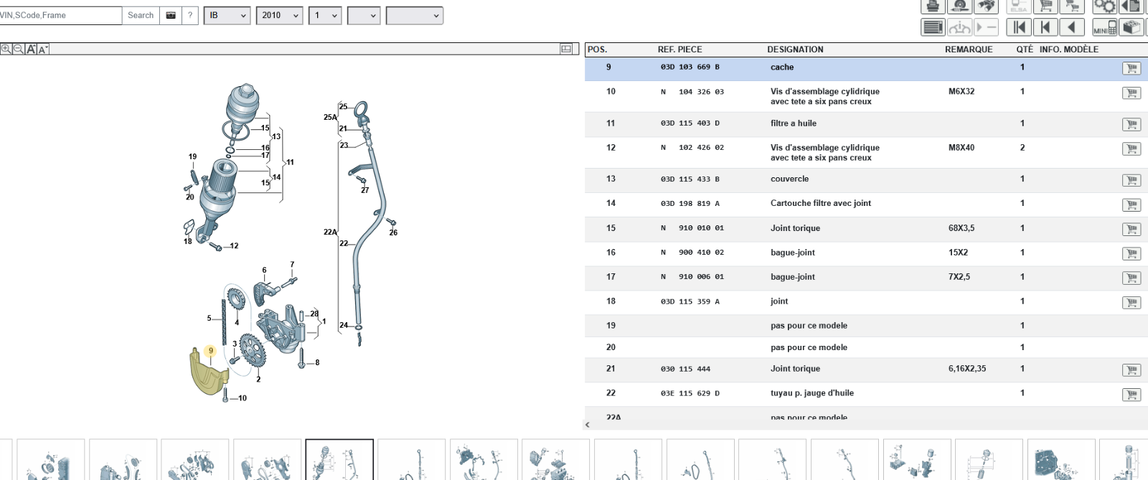Screen dimensions: 1148x480
Task: Toggle the diagram panel layout icon
Action: [566, 49]
